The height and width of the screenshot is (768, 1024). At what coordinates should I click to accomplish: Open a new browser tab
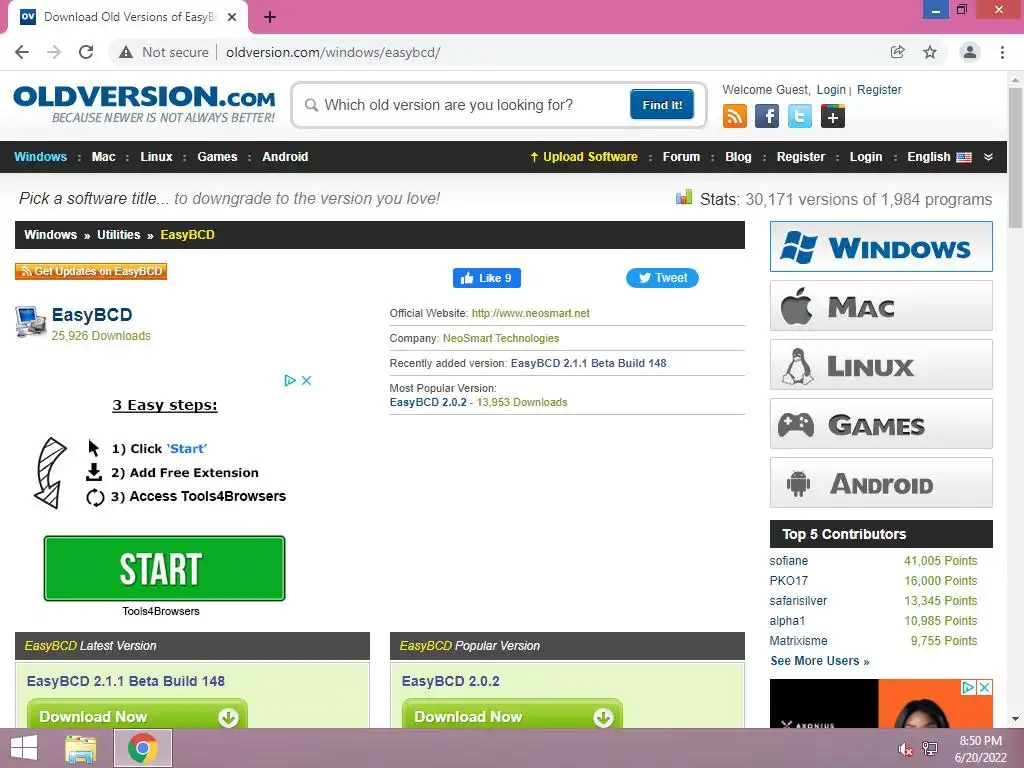[270, 17]
